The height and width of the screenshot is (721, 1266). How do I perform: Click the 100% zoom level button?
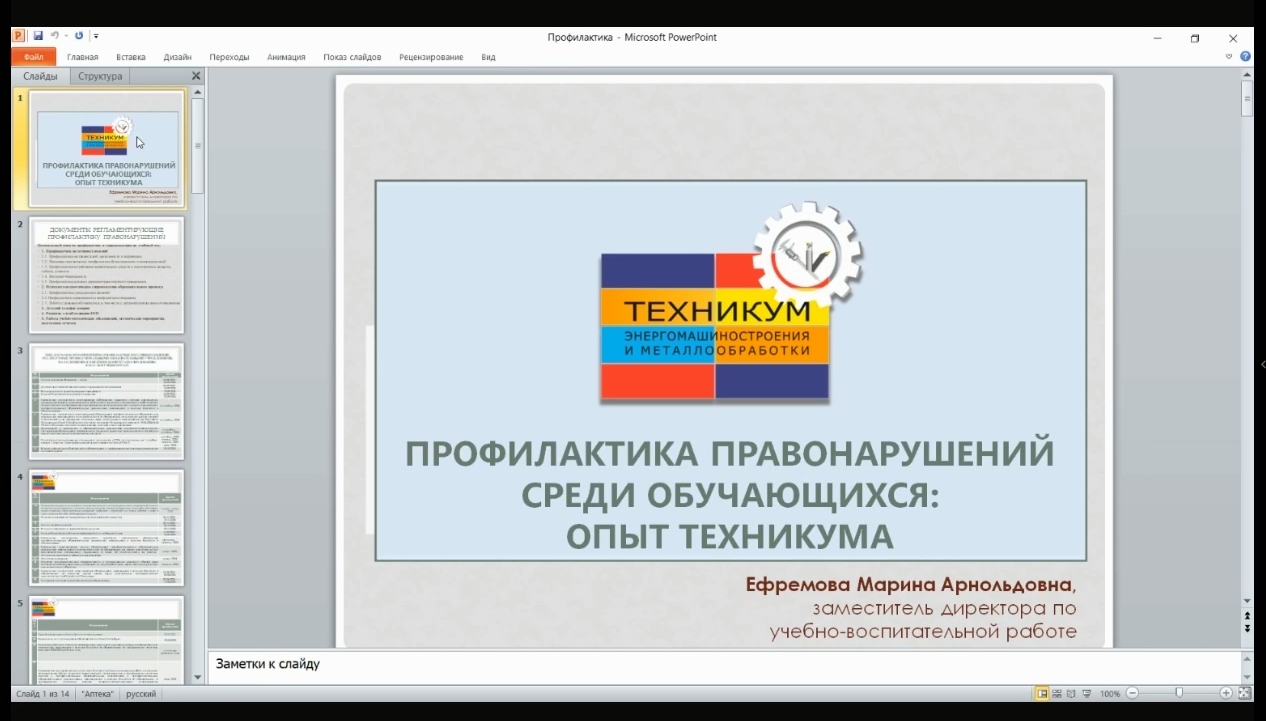1109,693
